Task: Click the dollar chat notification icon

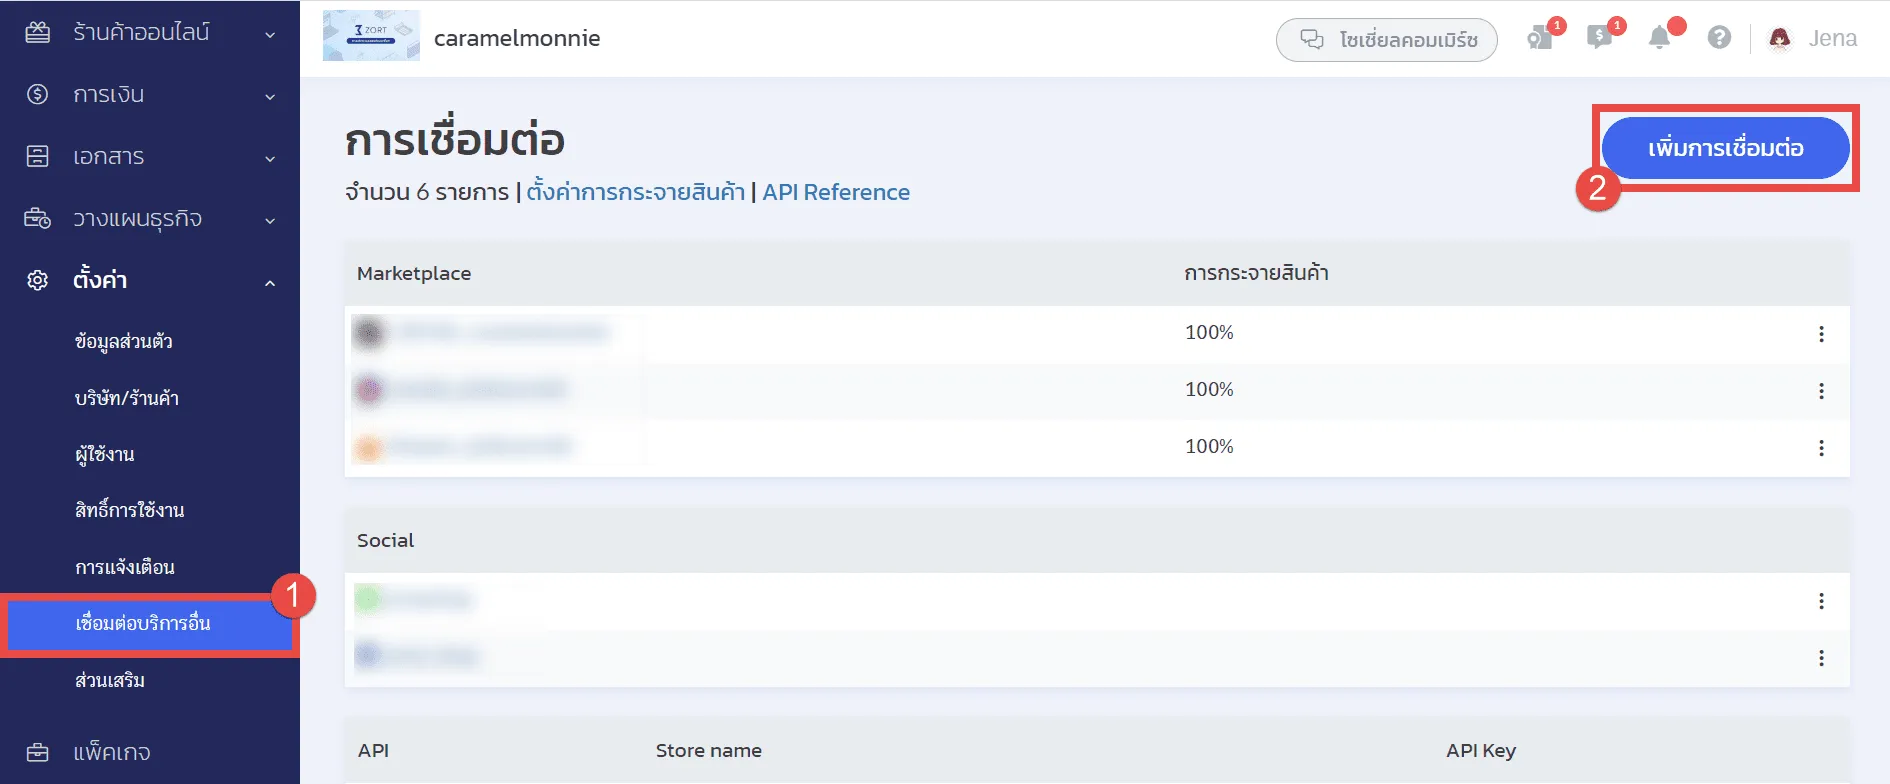Action: [x=1599, y=38]
